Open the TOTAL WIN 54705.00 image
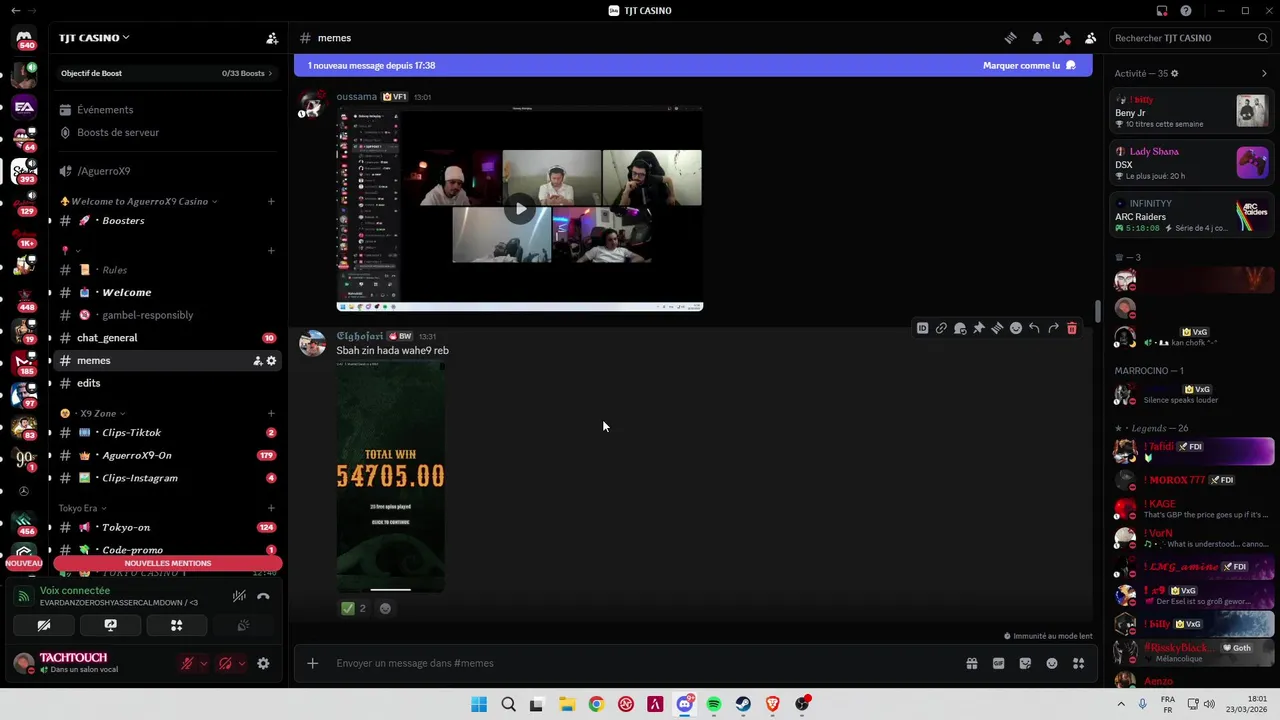Screen dimensions: 1280x720 [390, 476]
